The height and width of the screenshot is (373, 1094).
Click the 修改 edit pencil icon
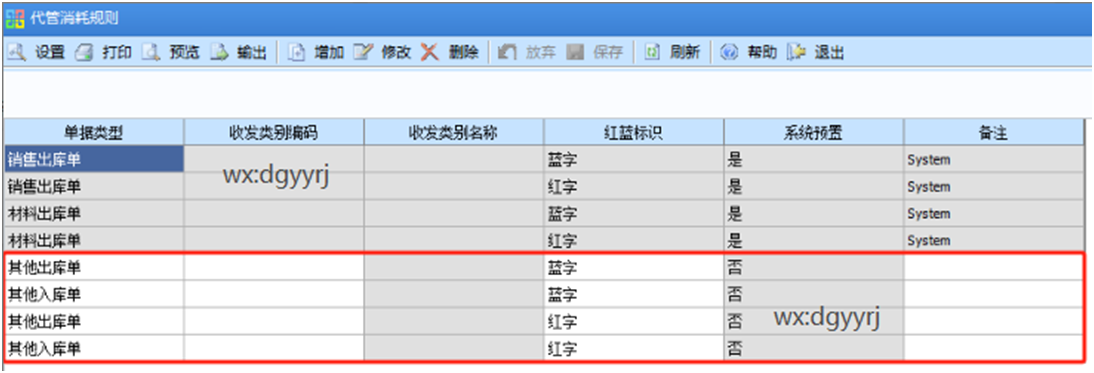coord(363,52)
